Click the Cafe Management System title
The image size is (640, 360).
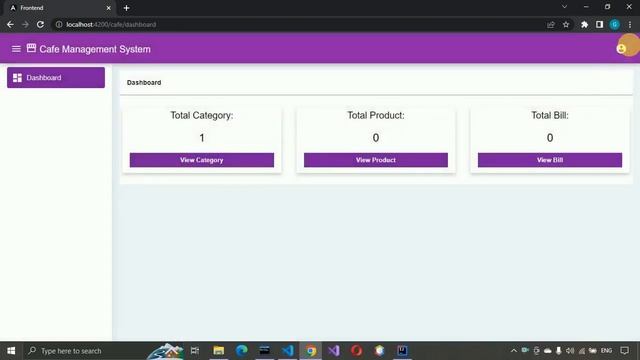click(95, 49)
